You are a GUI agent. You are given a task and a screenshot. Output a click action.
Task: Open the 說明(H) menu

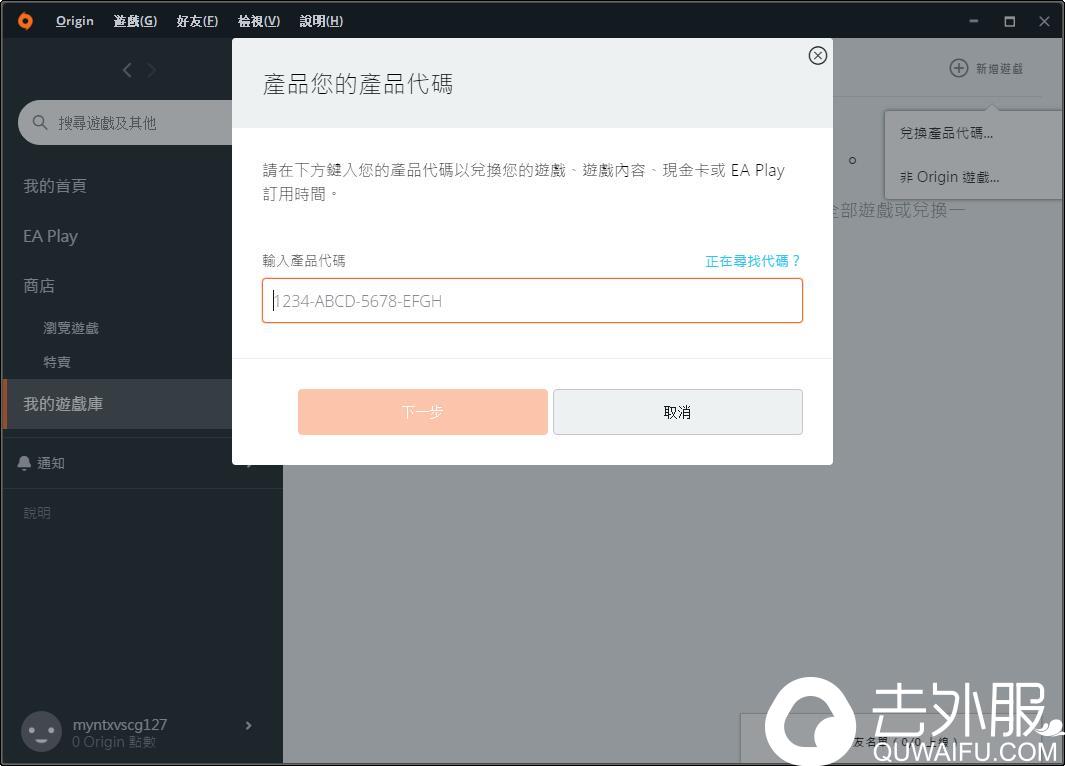321,21
